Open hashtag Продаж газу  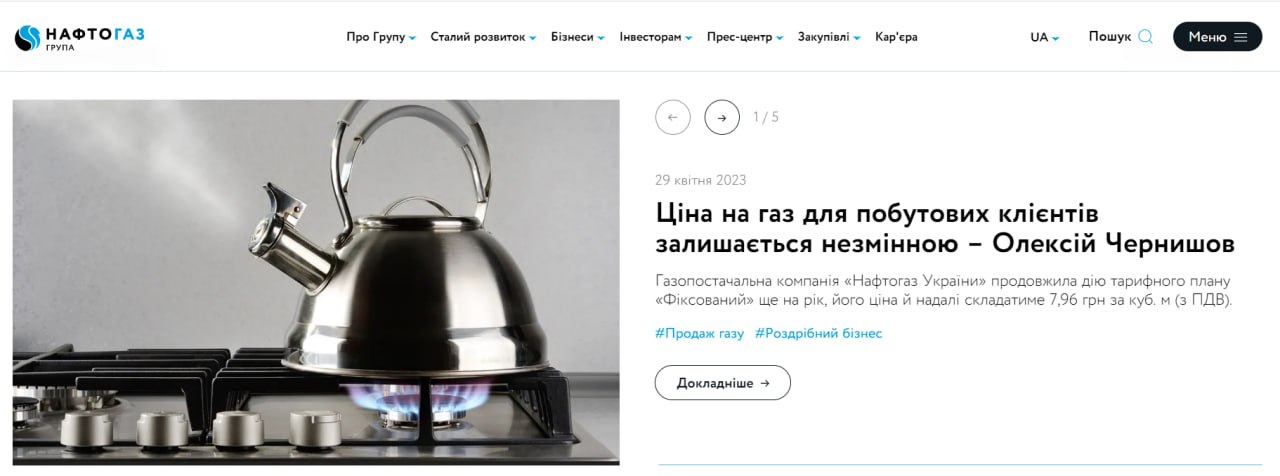pyautogui.click(x=700, y=333)
